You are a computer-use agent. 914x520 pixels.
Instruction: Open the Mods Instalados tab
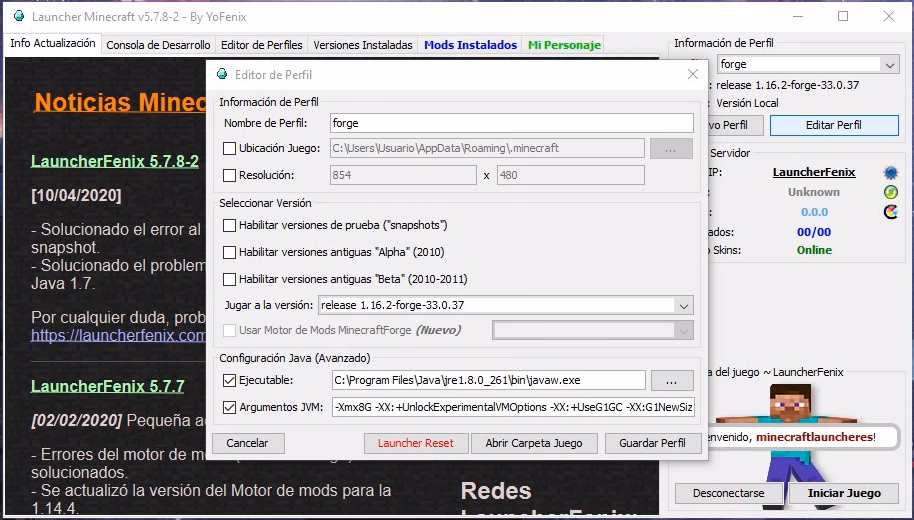470,45
